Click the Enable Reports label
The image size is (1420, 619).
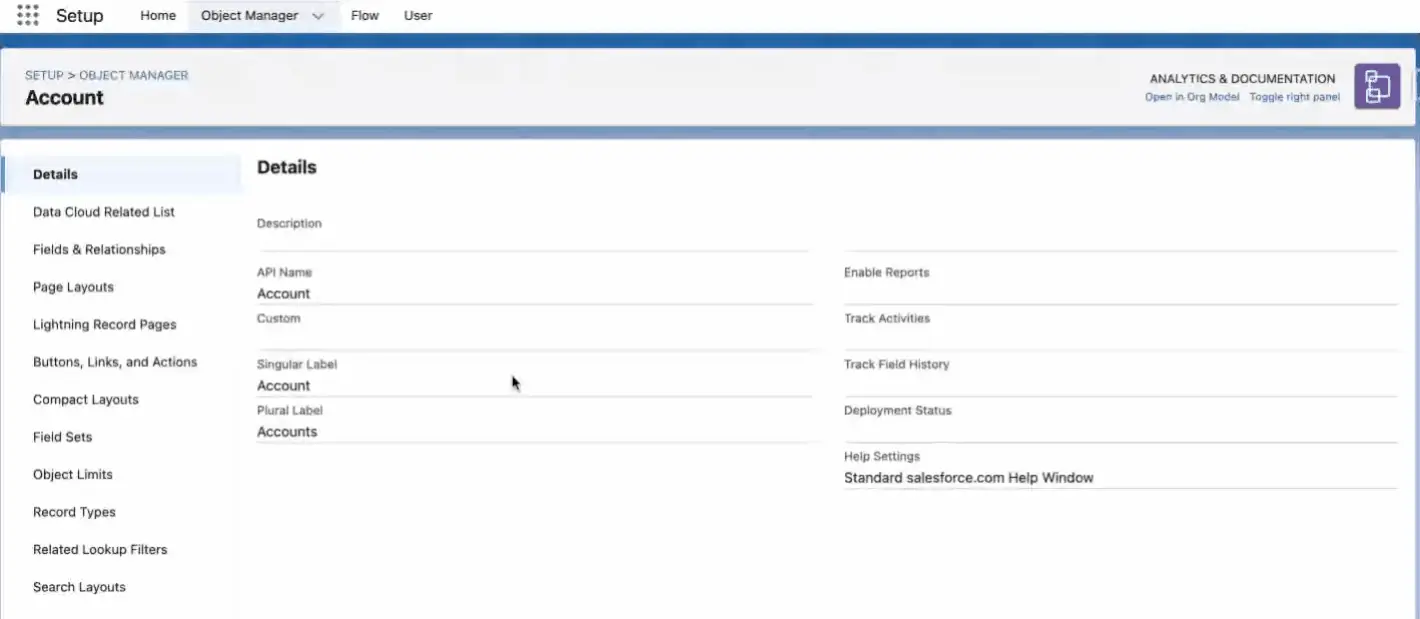click(x=887, y=272)
